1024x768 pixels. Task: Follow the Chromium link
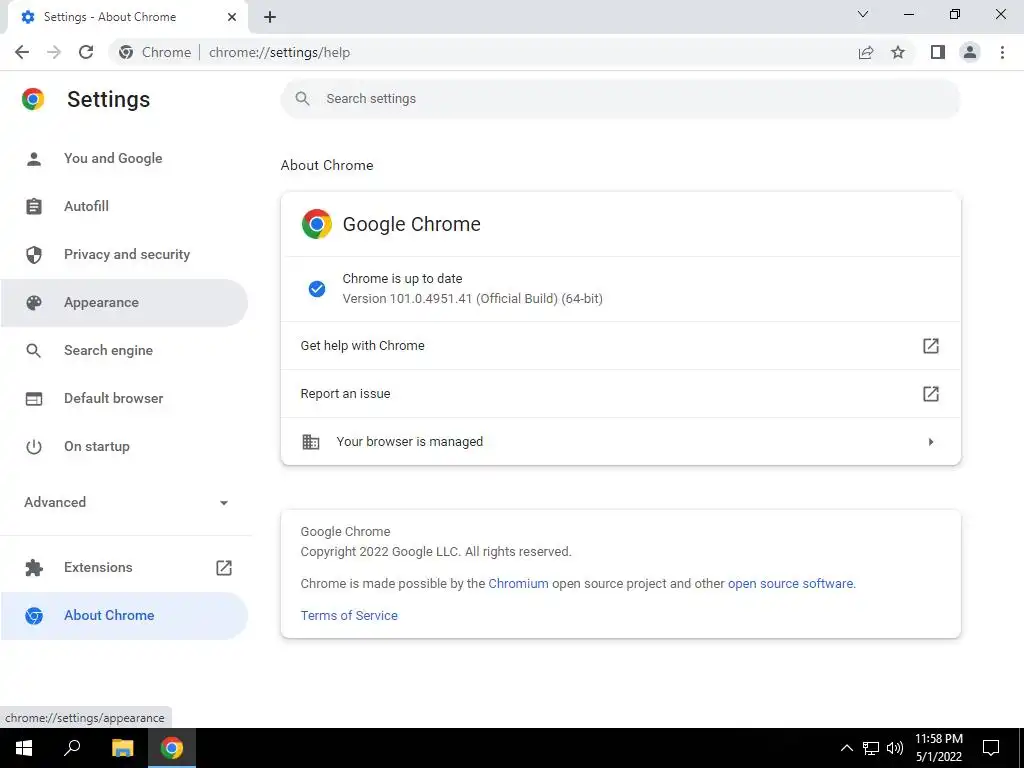click(x=519, y=584)
